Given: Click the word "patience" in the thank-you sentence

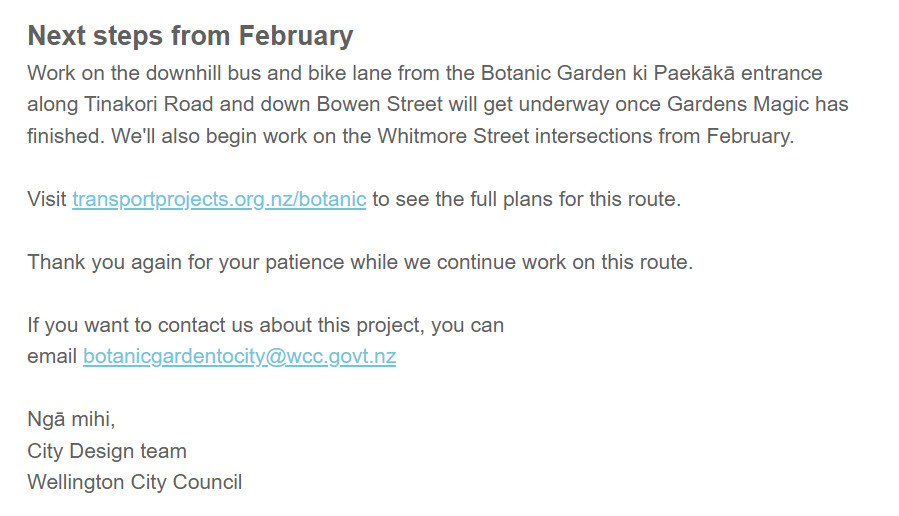Looking at the screenshot, I should pos(304,262).
